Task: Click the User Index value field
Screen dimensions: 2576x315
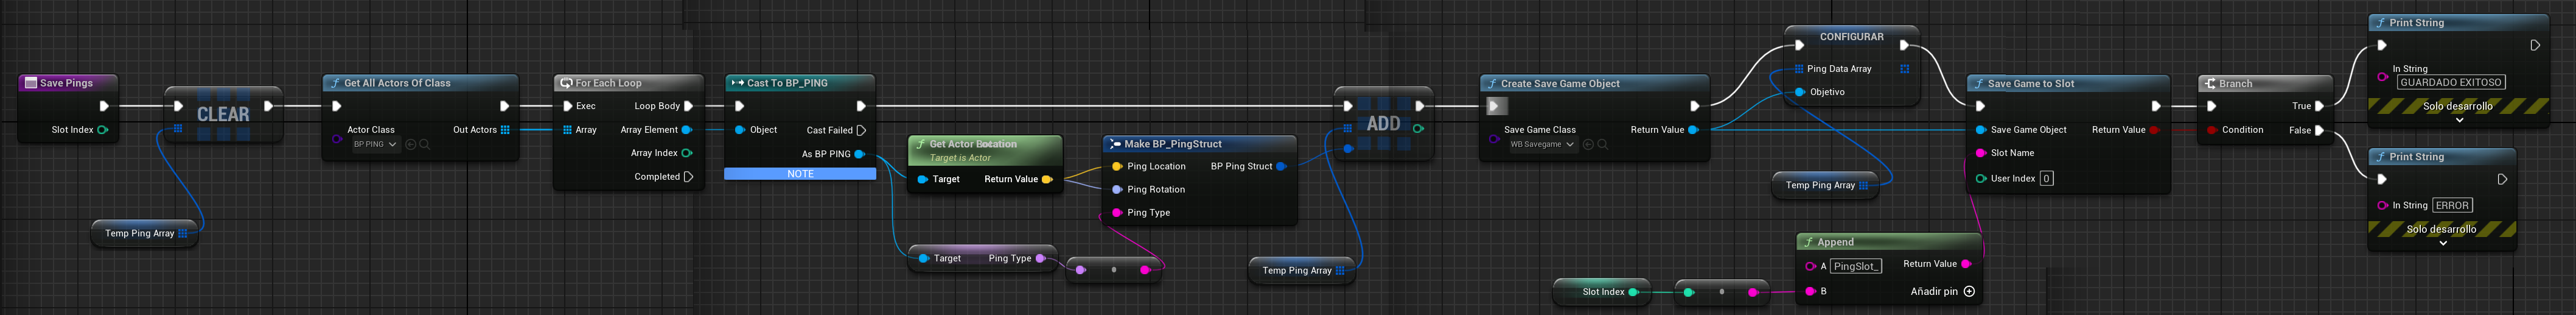Action: [x=2047, y=179]
